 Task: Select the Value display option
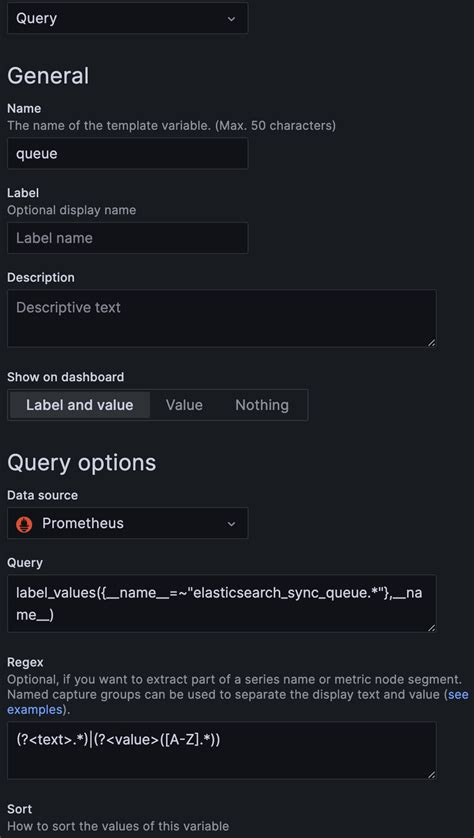pyautogui.click(x=184, y=405)
